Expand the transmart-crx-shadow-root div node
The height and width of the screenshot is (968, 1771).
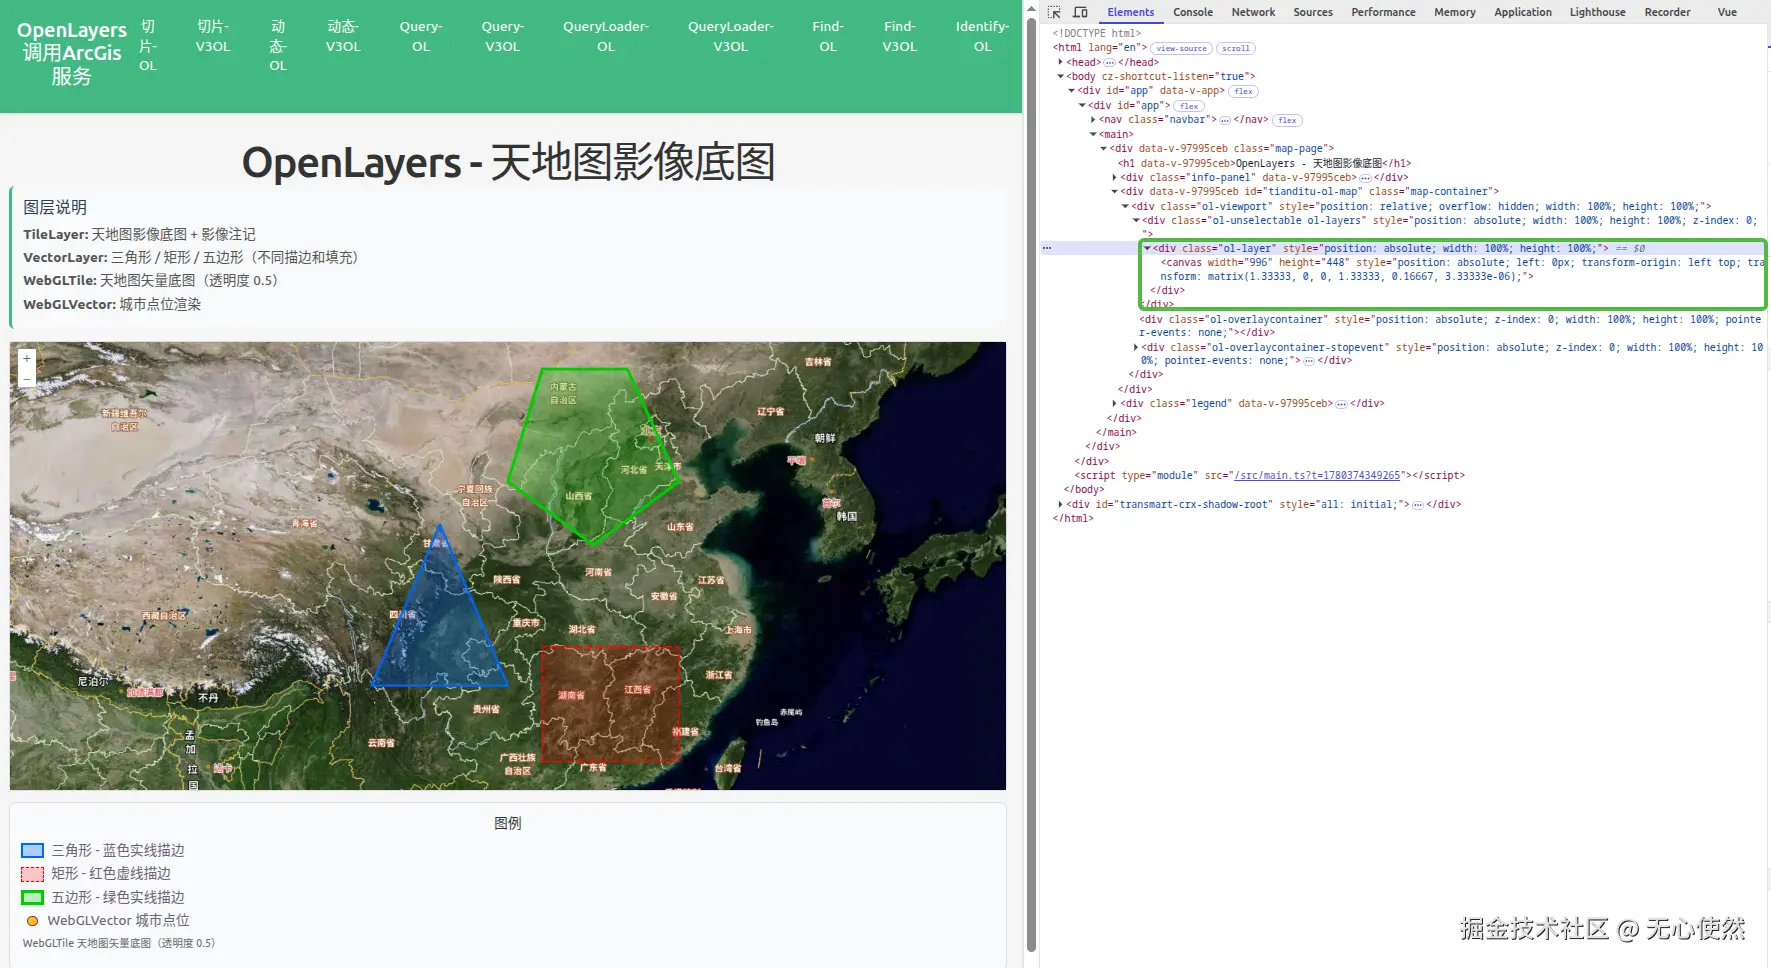tap(1060, 505)
